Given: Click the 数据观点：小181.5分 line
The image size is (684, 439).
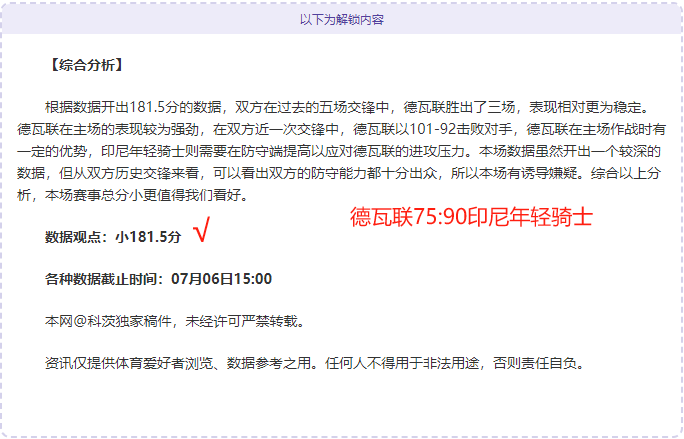Looking at the screenshot, I should pos(113,237).
